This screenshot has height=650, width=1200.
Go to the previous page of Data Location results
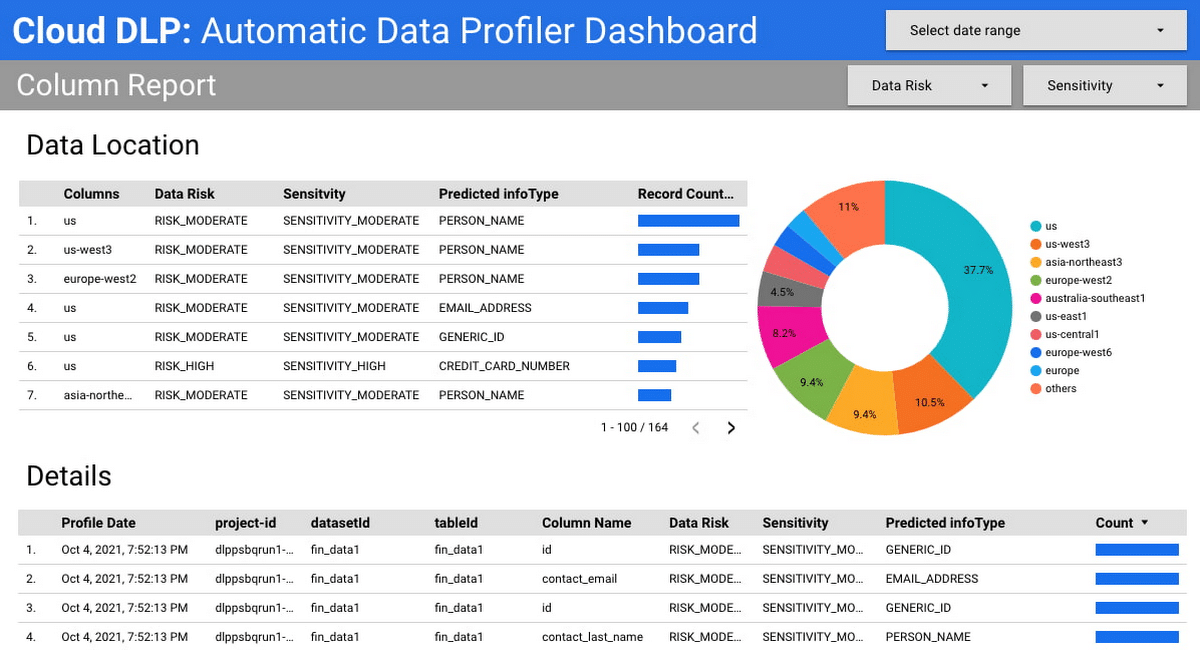pyautogui.click(x=697, y=428)
